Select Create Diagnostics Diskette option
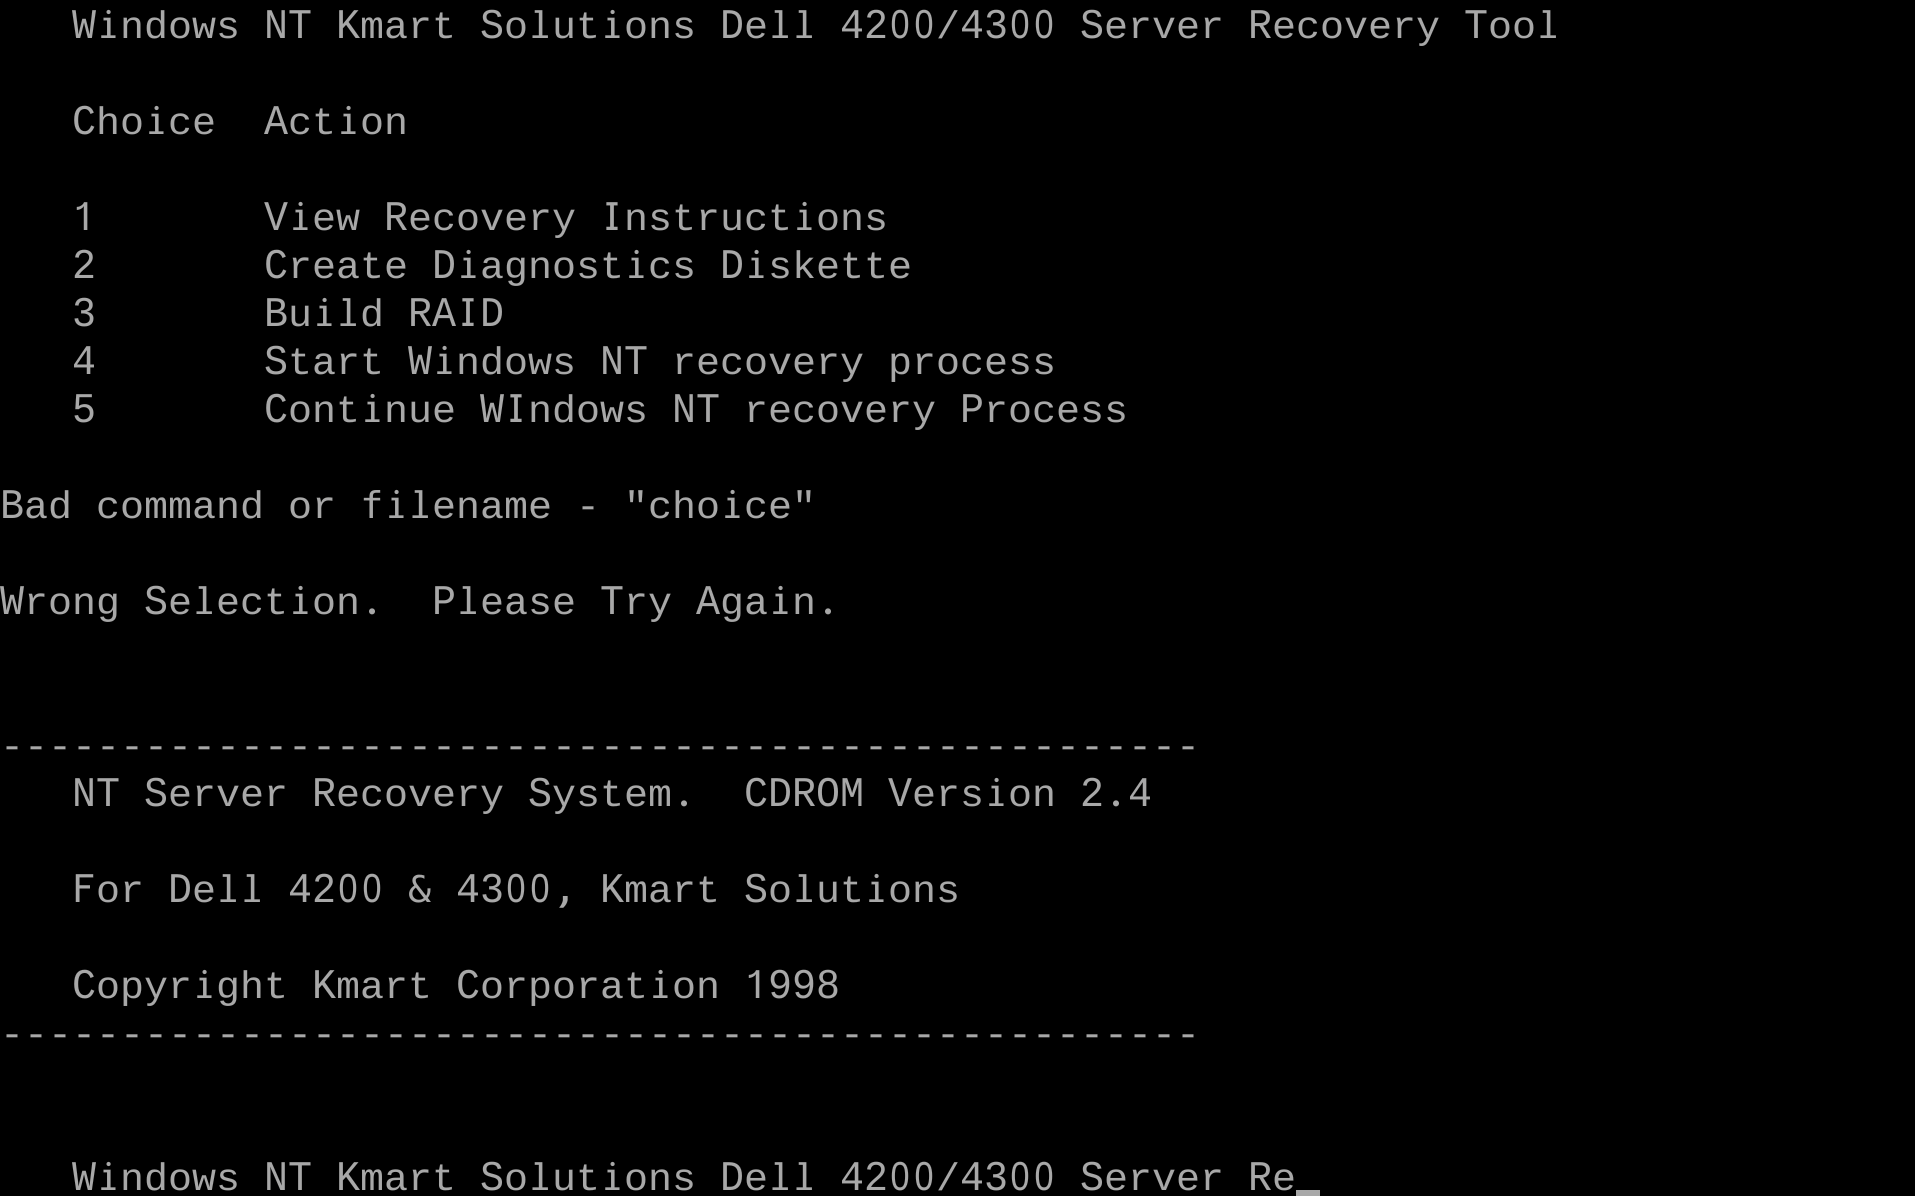The width and height of the screenshot is (1915, 1196). 587,266
